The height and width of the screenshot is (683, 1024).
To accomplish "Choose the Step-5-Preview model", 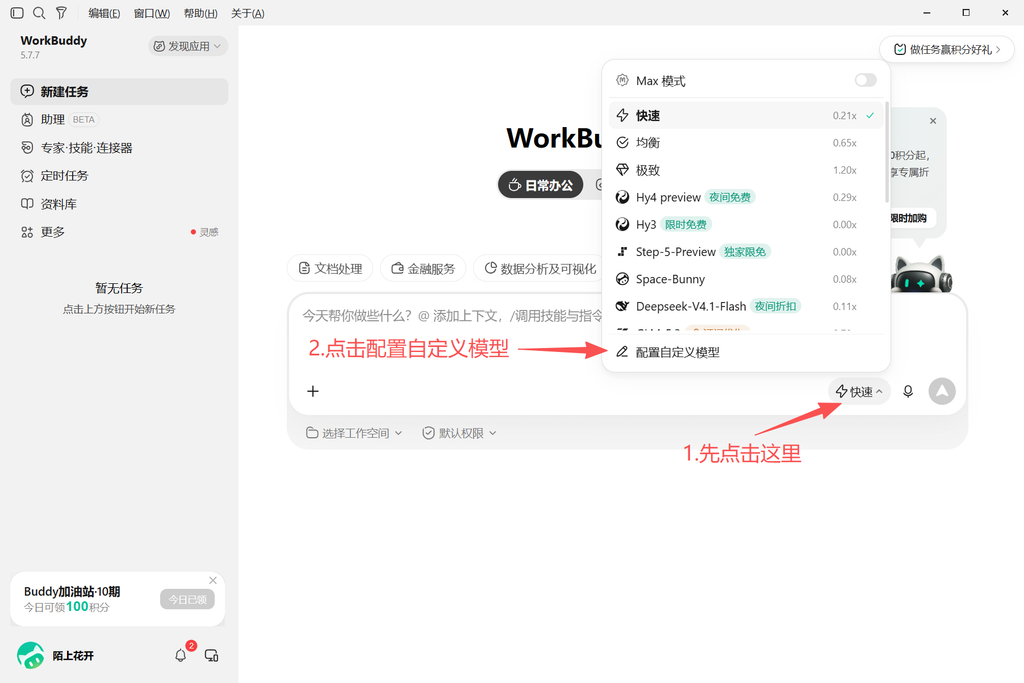I will point(746,252).
